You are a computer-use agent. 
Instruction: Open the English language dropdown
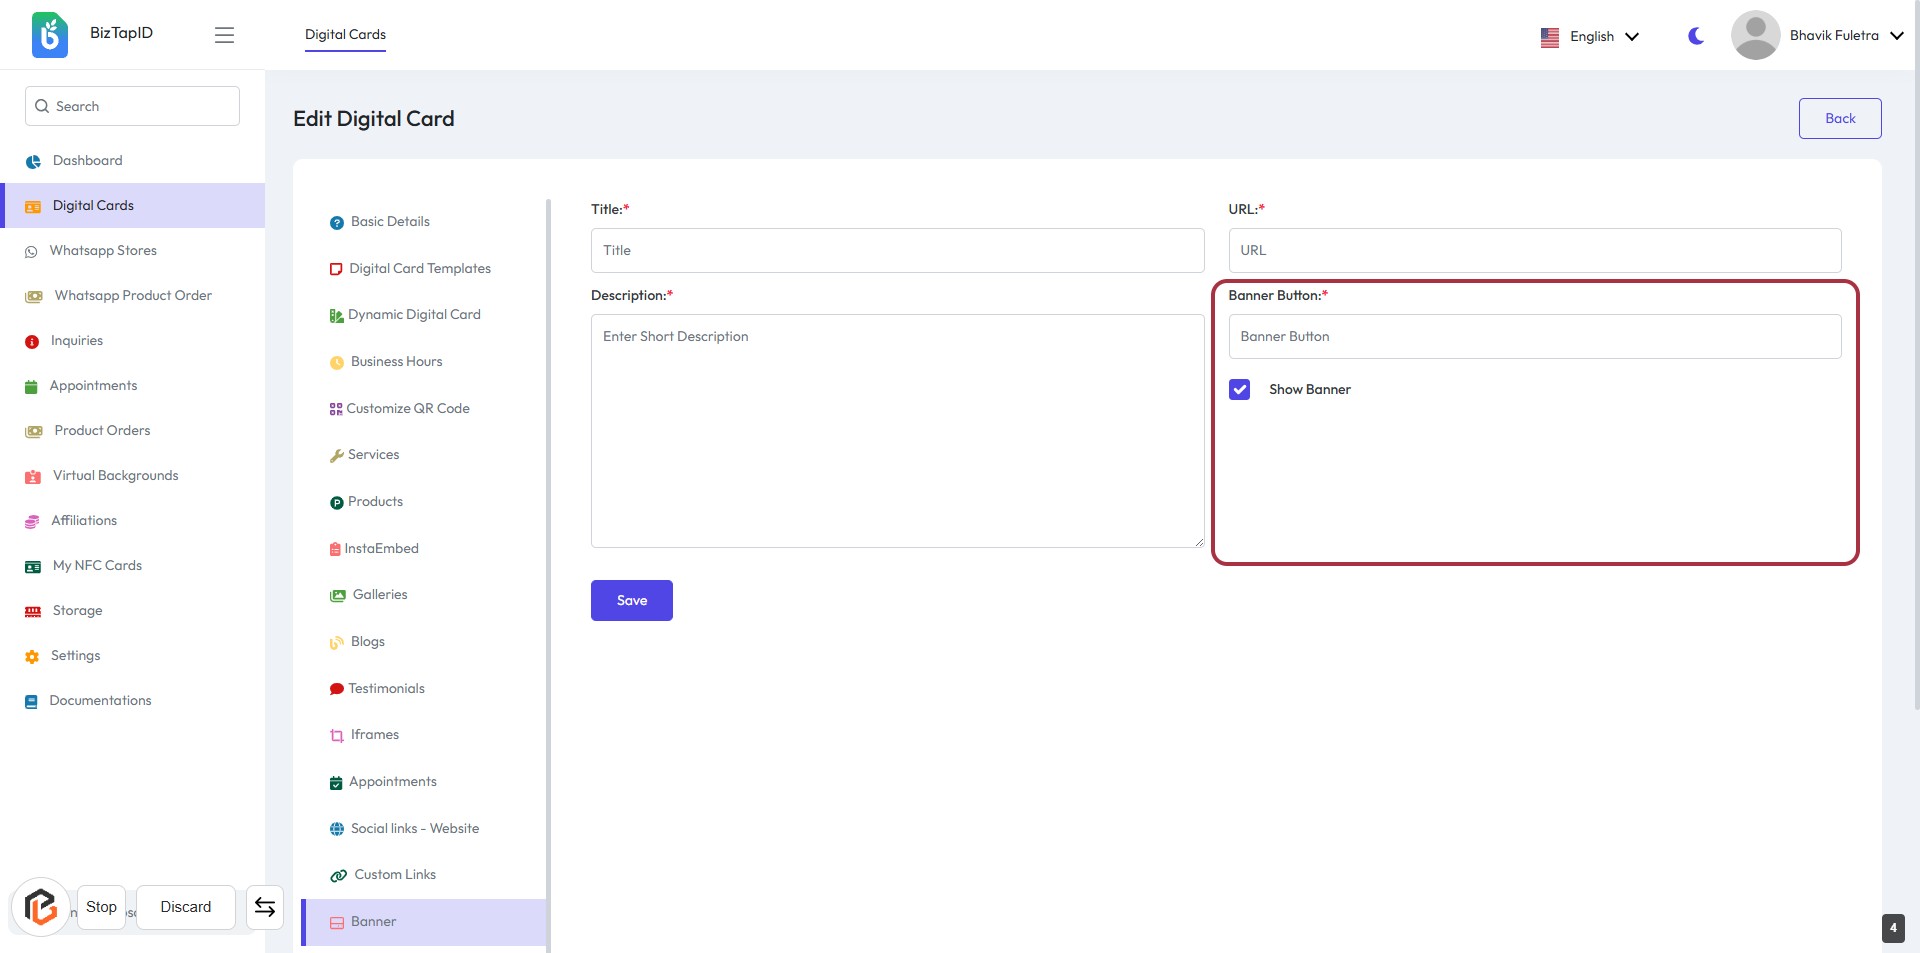click(x=1590, y=36)
